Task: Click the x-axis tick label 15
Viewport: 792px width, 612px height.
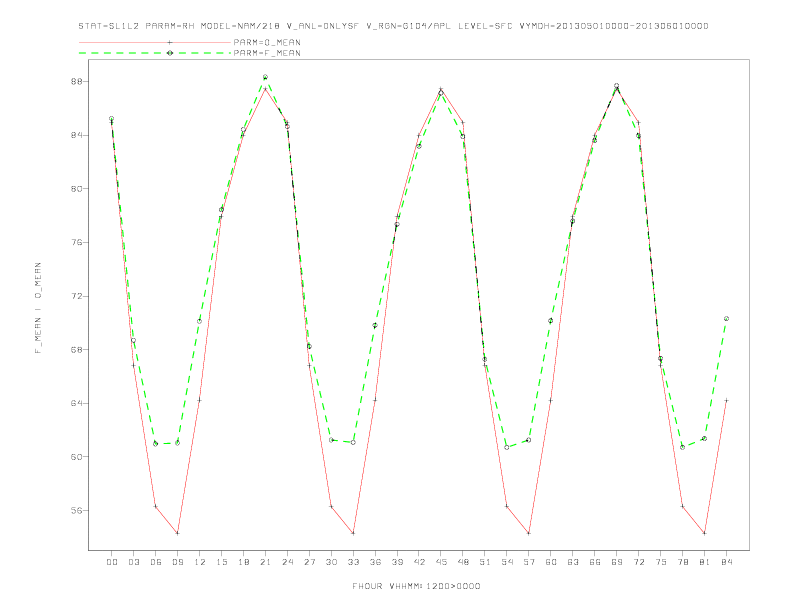Action: (222, 562)
